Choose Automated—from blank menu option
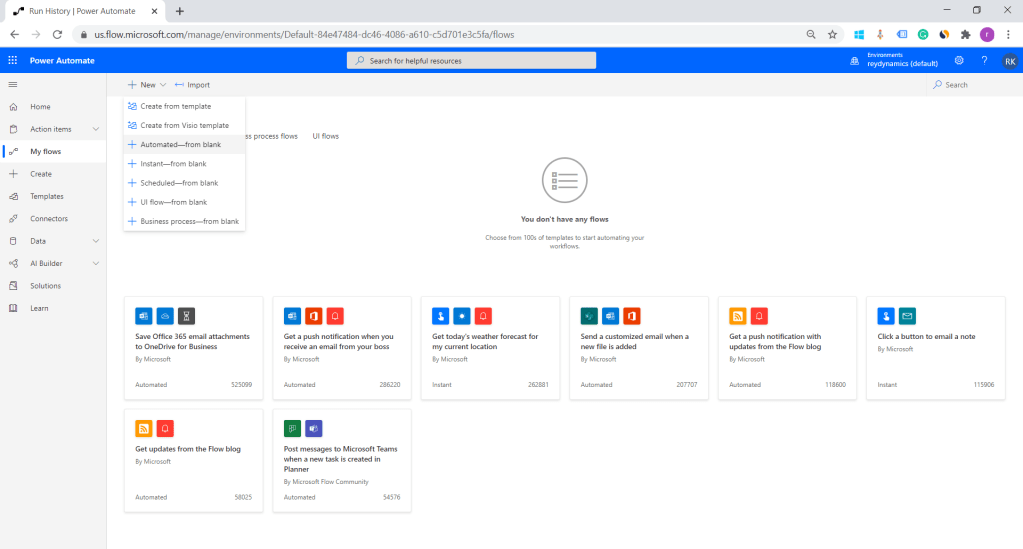This screenshot has height=549, width=1023. [180, 145]
